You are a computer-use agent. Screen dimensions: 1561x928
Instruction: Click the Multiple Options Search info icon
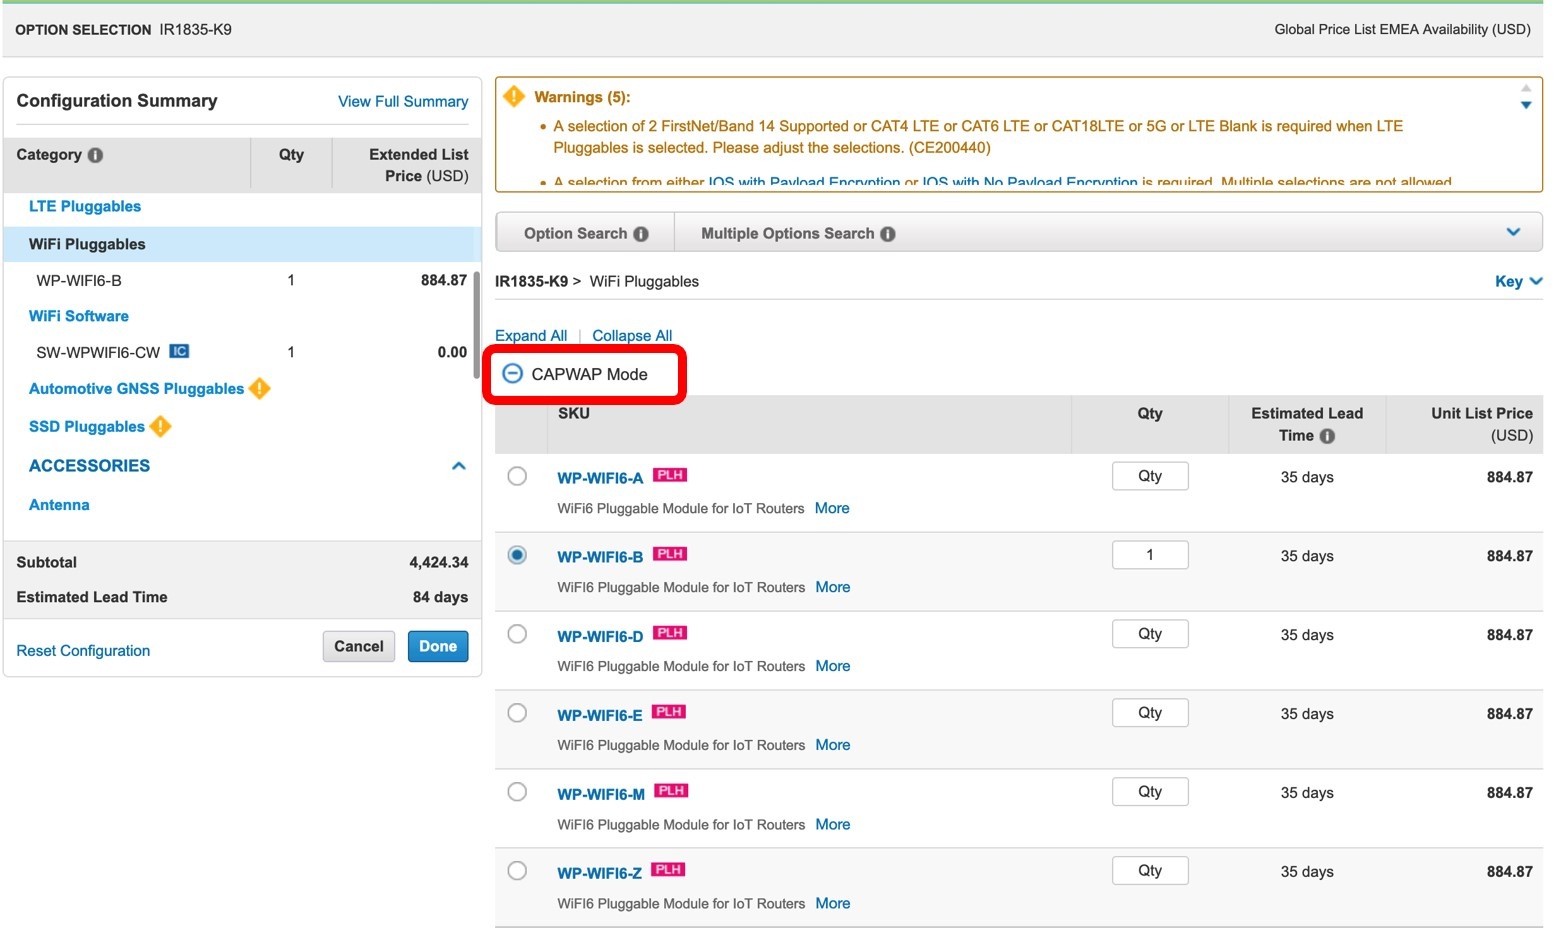coord(888,234)
